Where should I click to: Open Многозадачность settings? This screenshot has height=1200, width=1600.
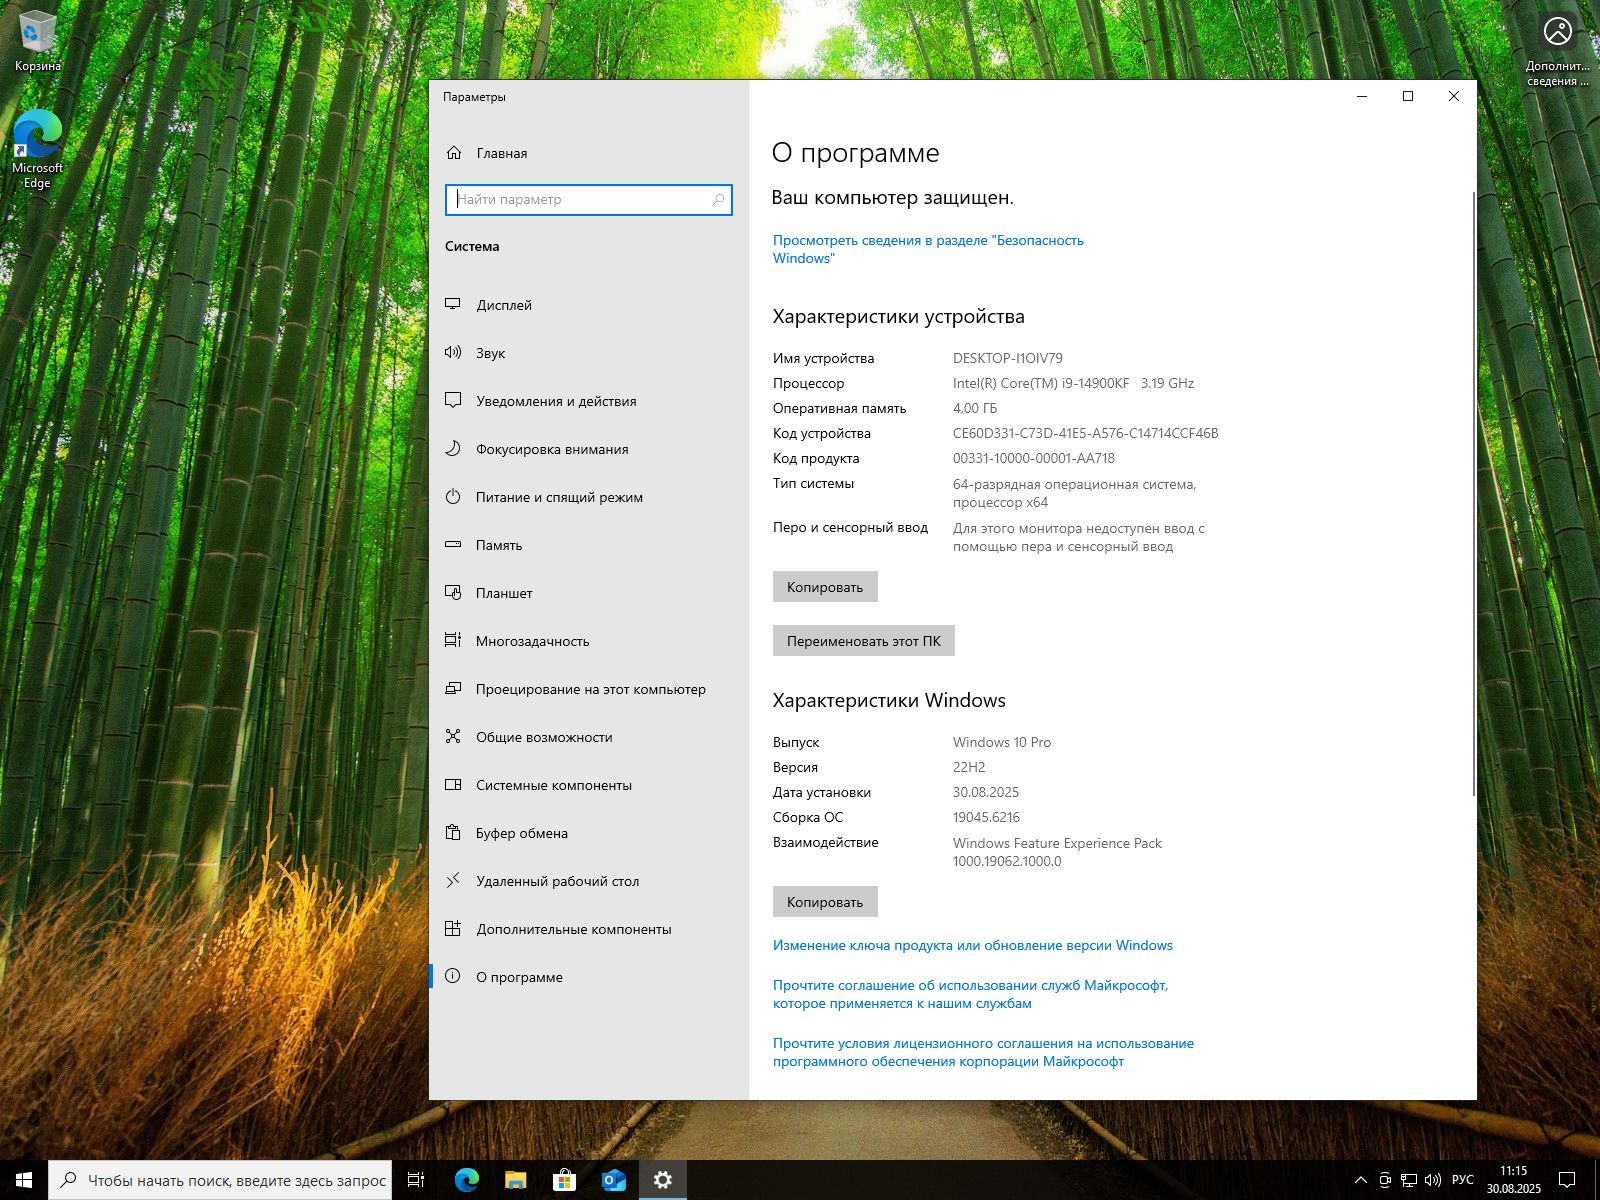(589, 641)
